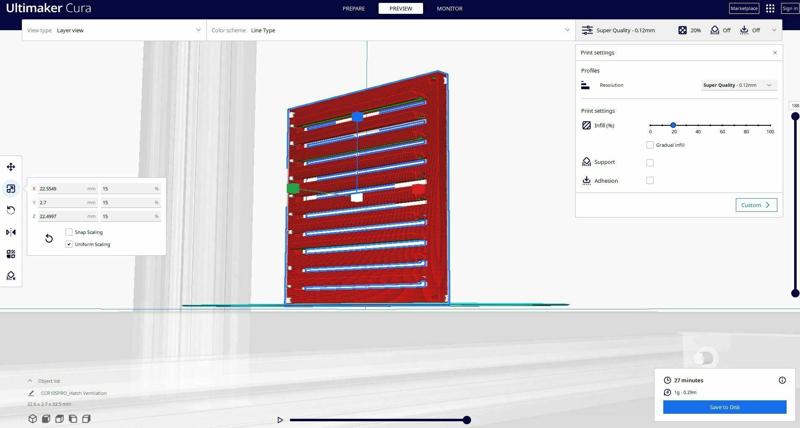Viewport: 800px width, 428px height.
Task: Enable Snap Scaling checkbox
Action: click(69, 232)
